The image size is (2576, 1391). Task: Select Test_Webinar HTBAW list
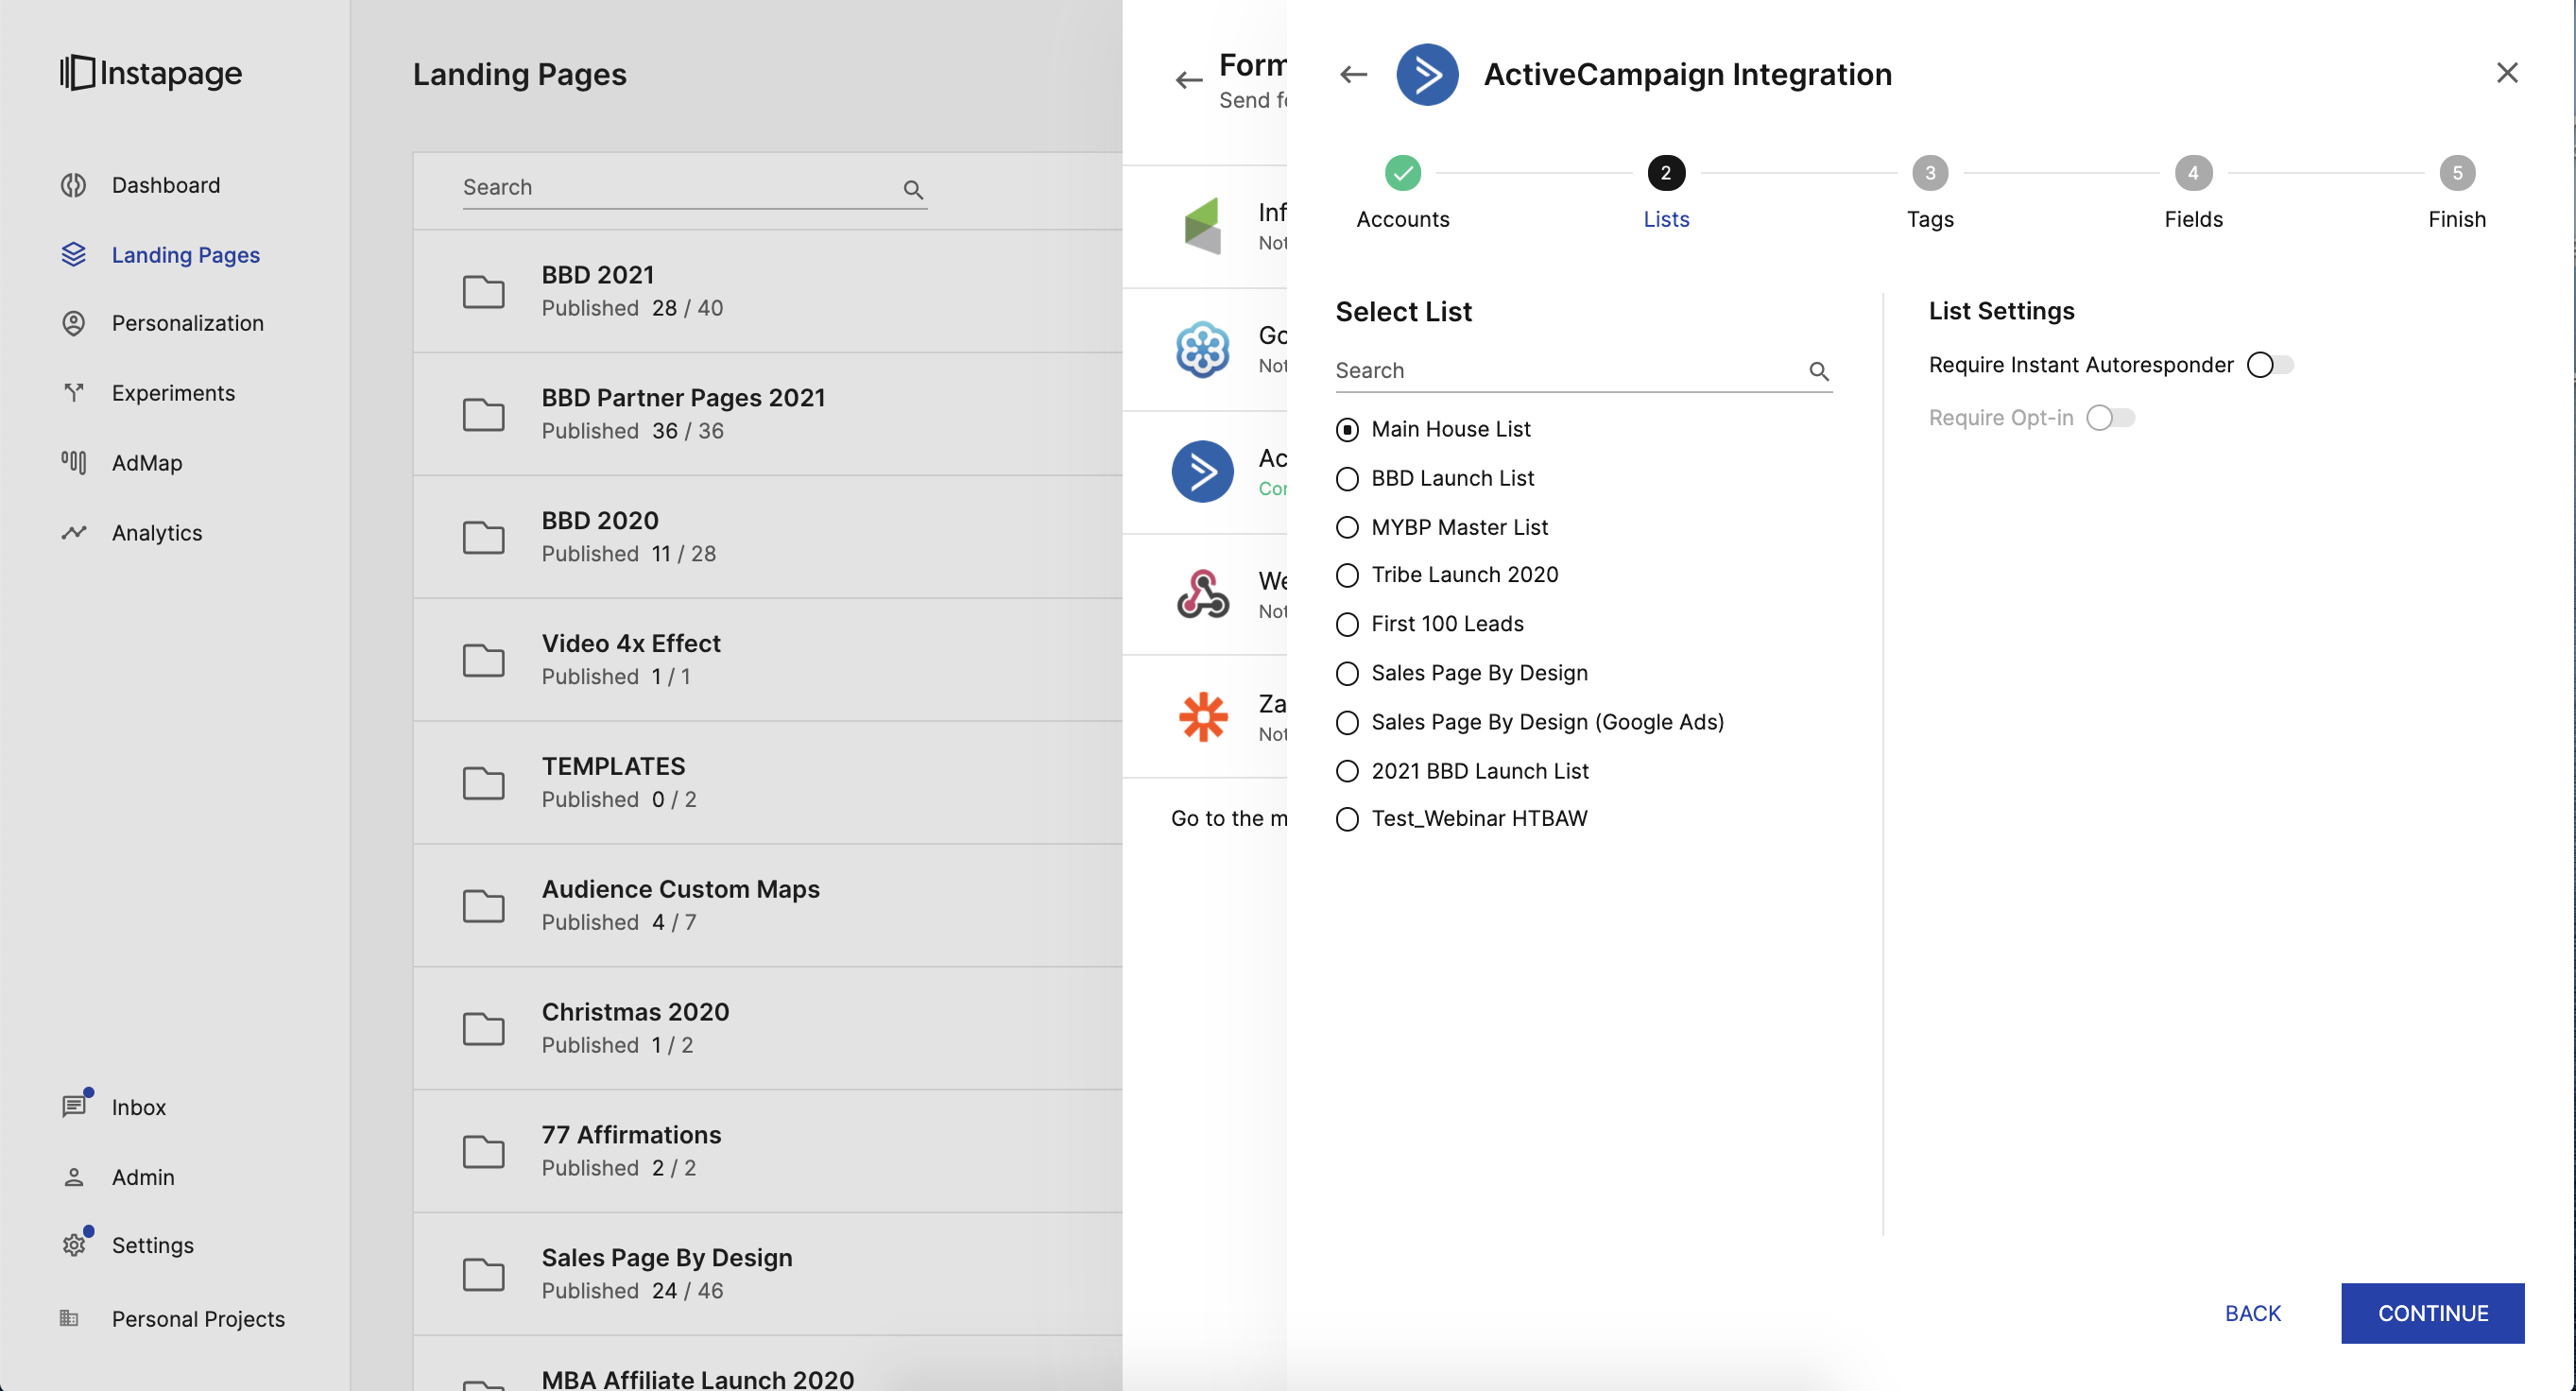pyautogui.click(x=1347, y=819)
